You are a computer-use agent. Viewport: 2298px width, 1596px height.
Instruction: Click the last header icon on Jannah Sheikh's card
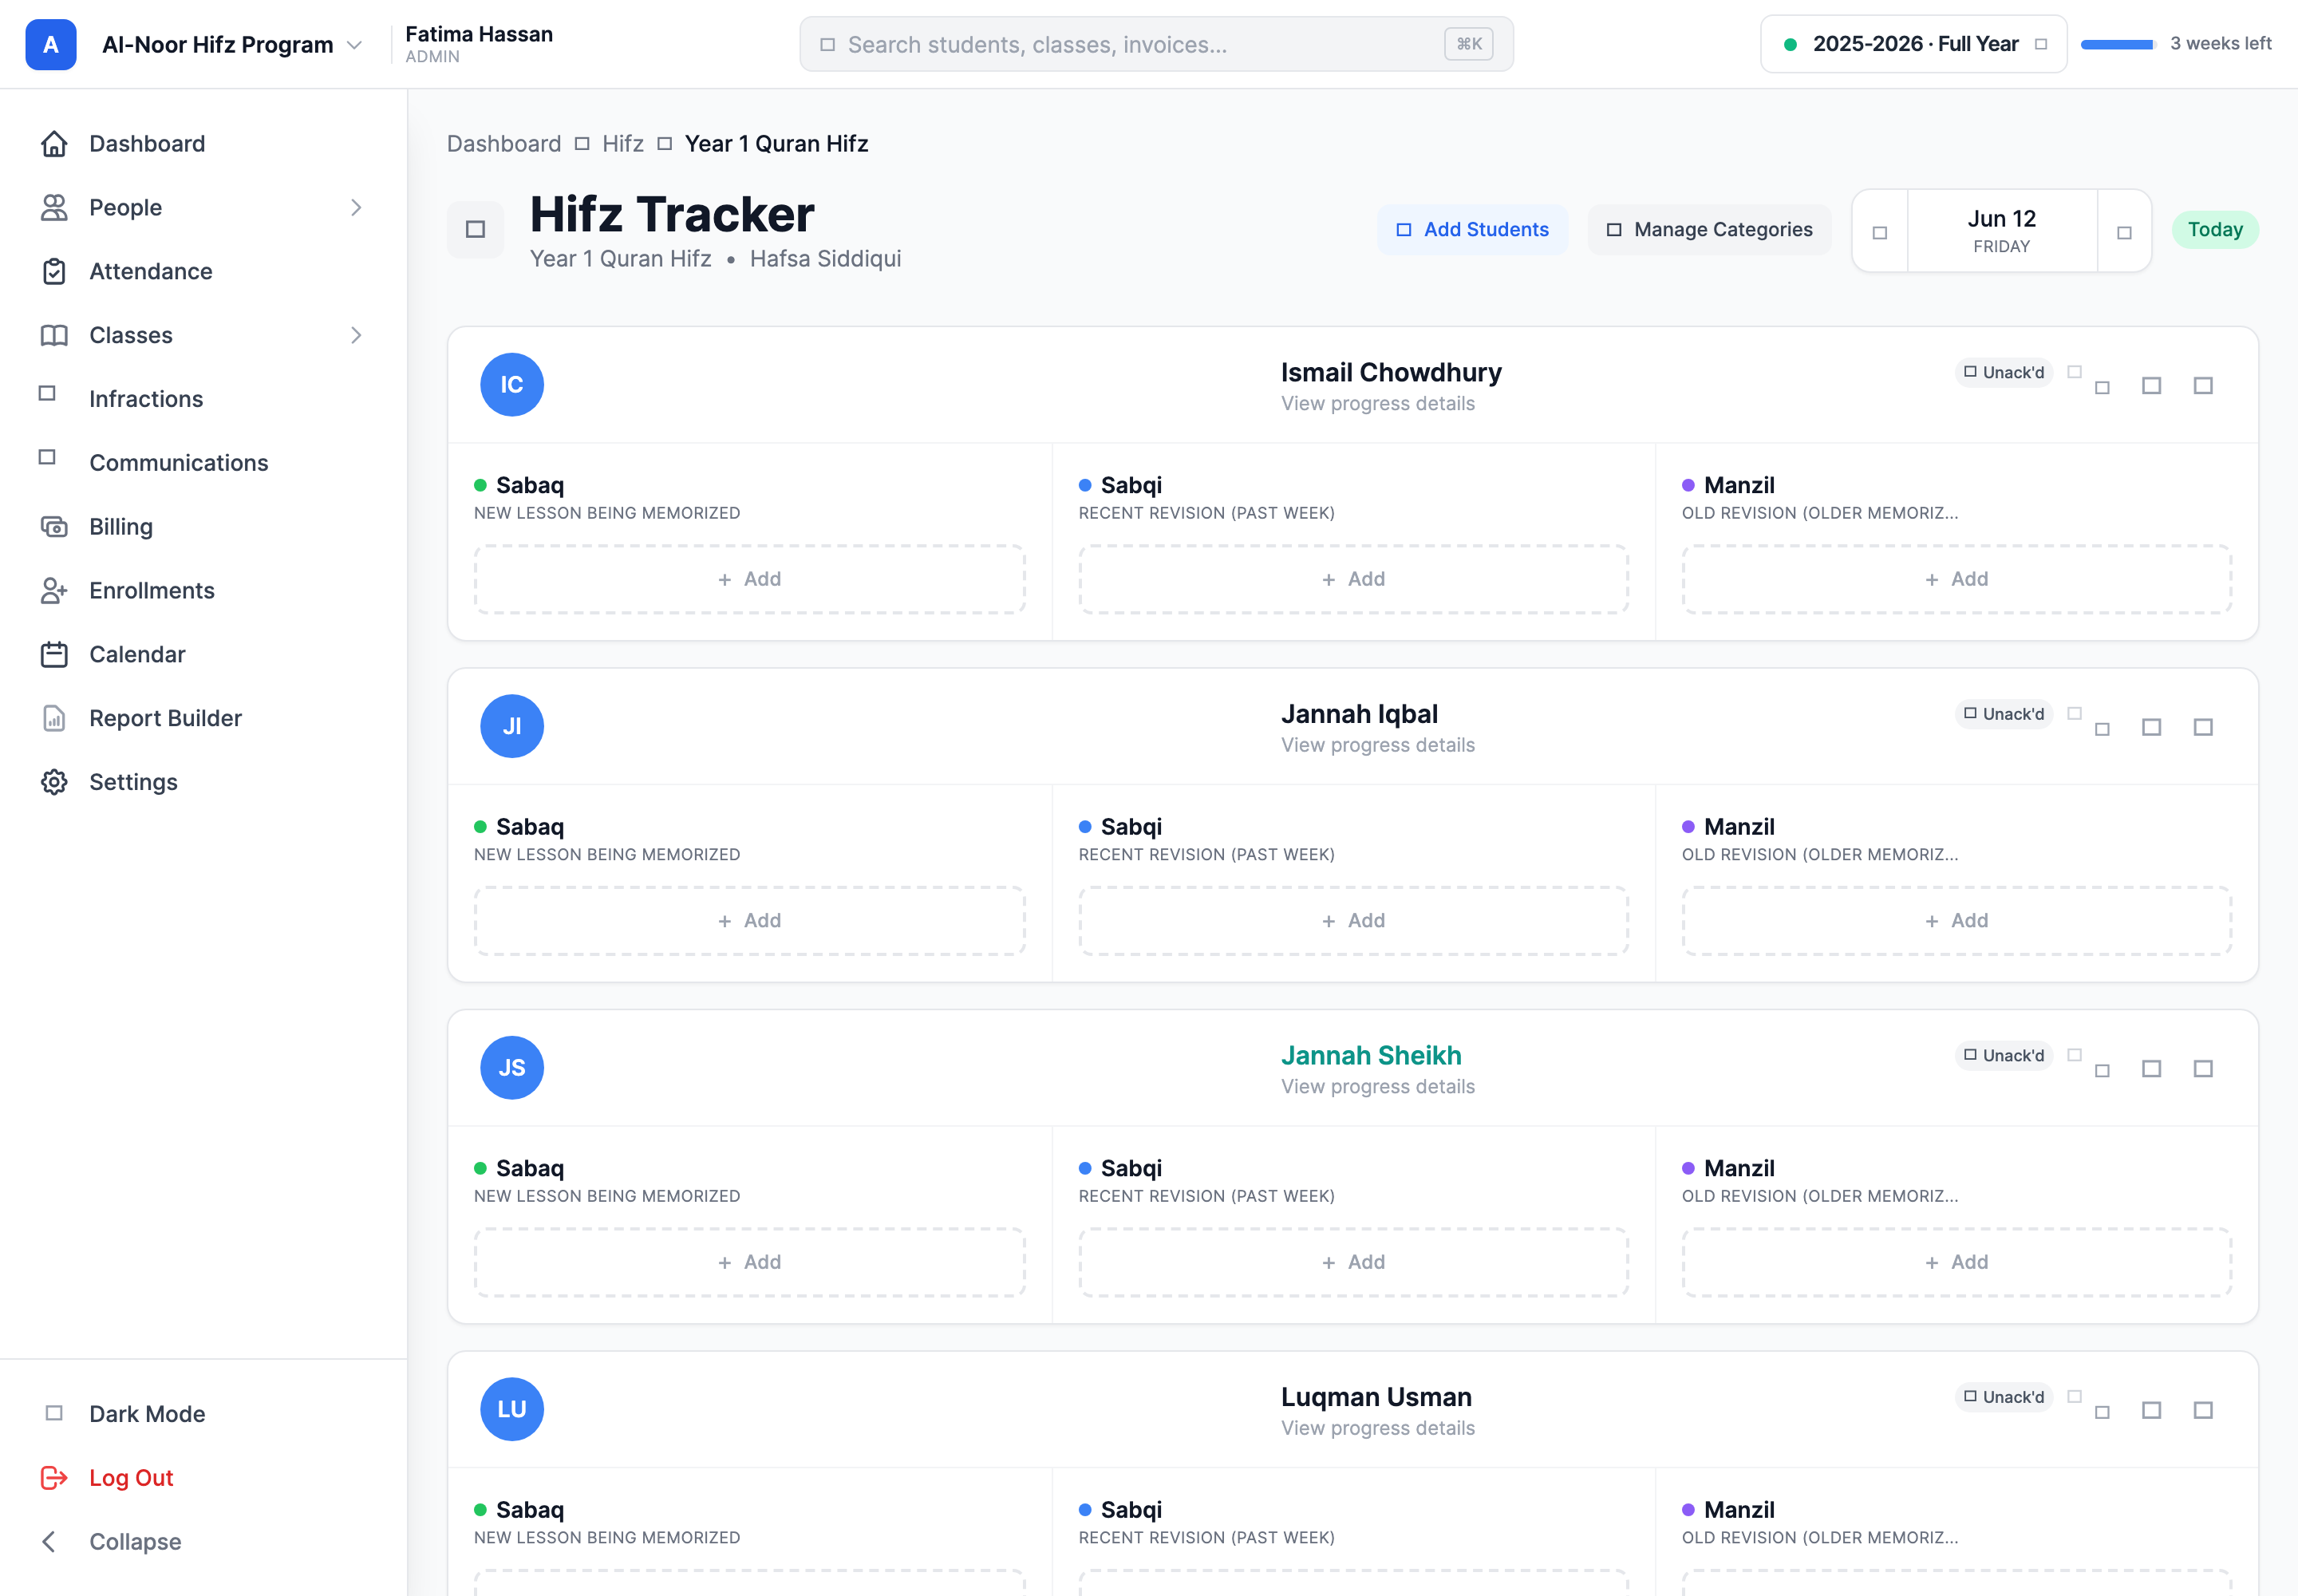(x=2203, y=1069)
